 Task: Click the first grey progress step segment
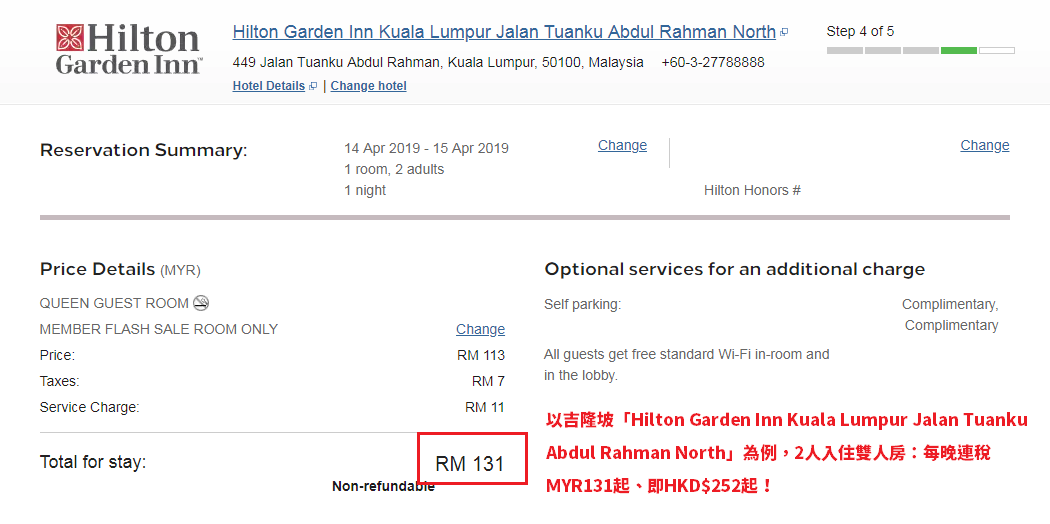click(844, 50)
